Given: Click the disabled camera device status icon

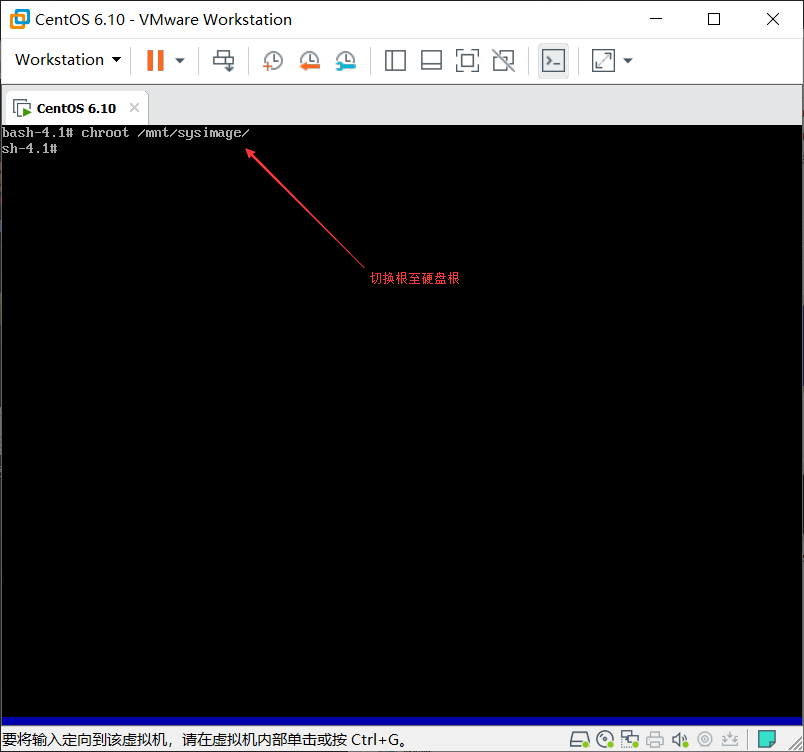Looking at the screenshot, I should tap(705, 739).
